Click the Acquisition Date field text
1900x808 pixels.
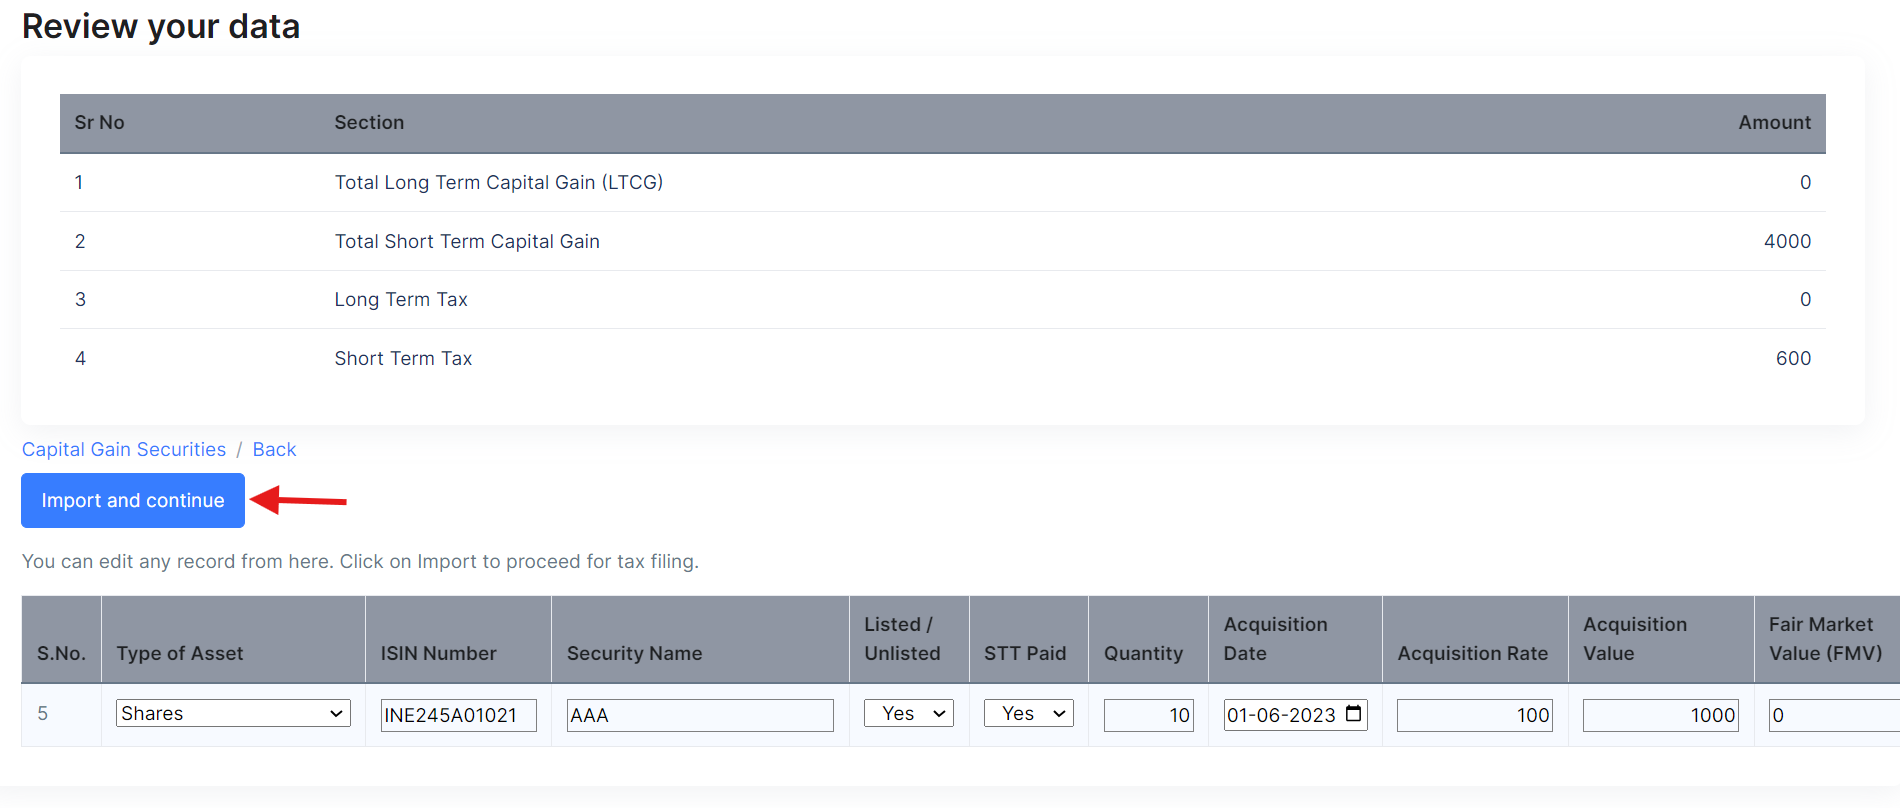[1281, 715]
